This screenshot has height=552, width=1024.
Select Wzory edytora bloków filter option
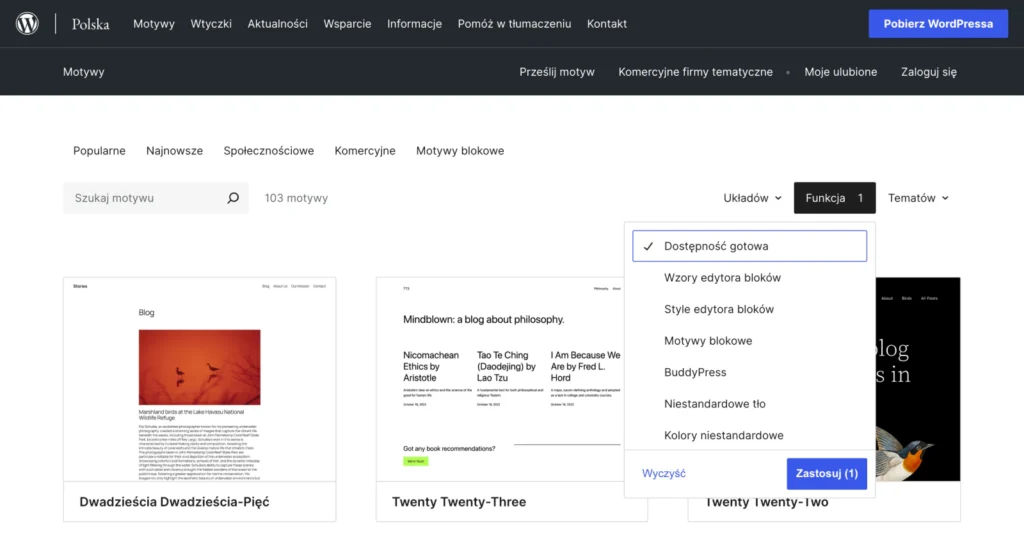[x=749, y=278]
